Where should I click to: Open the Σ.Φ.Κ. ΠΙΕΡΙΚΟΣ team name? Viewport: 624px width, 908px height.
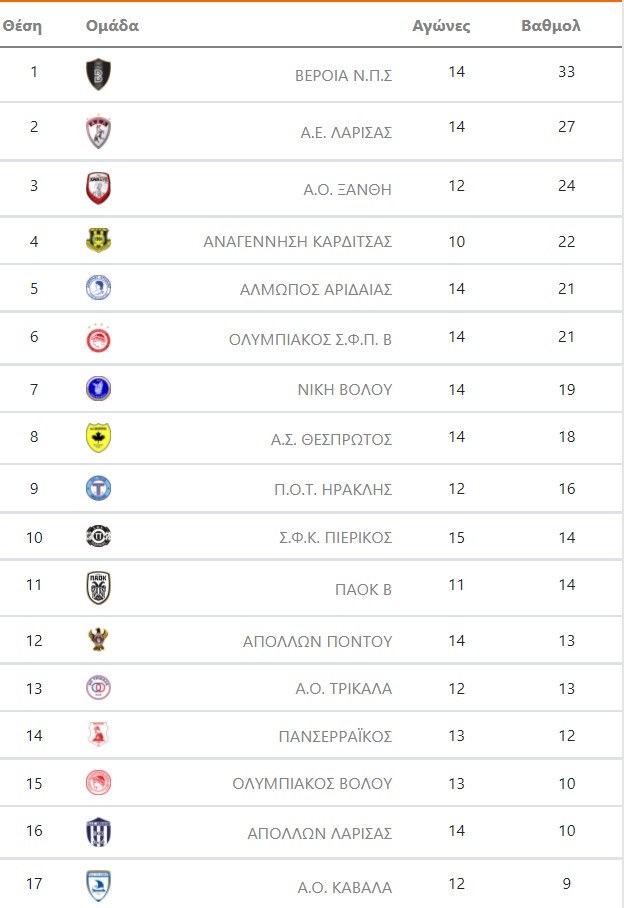tap(334, 538)
